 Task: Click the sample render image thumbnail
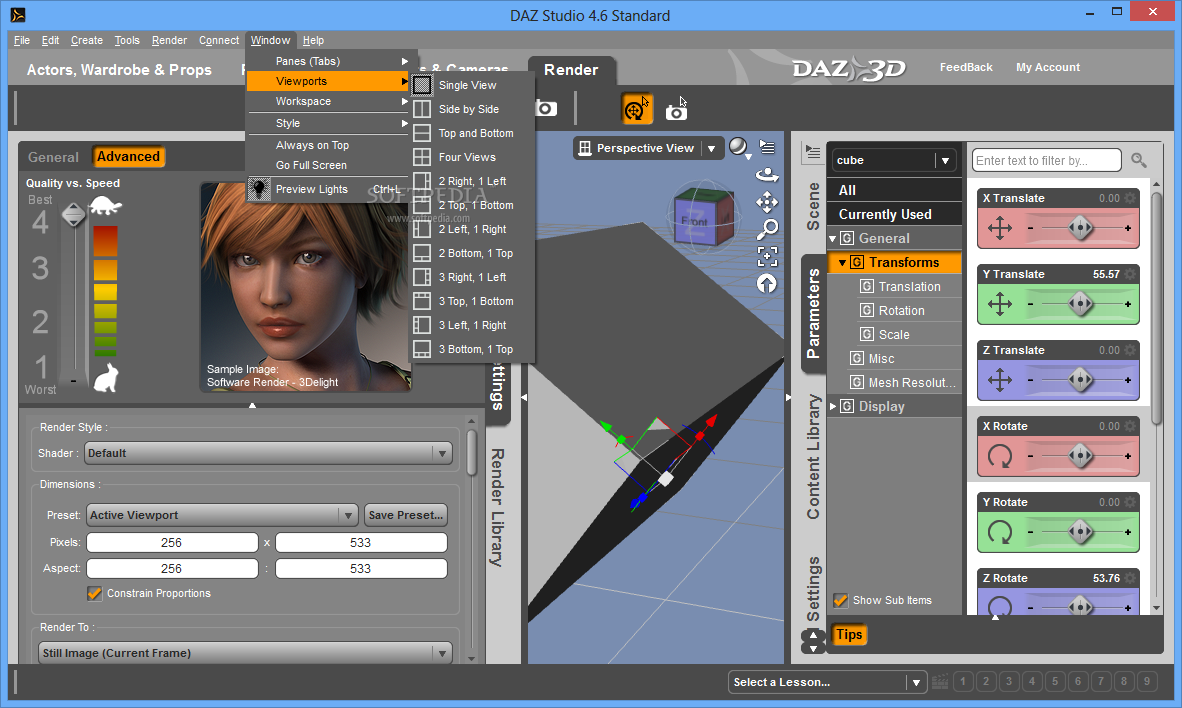(x=306, y=287)
